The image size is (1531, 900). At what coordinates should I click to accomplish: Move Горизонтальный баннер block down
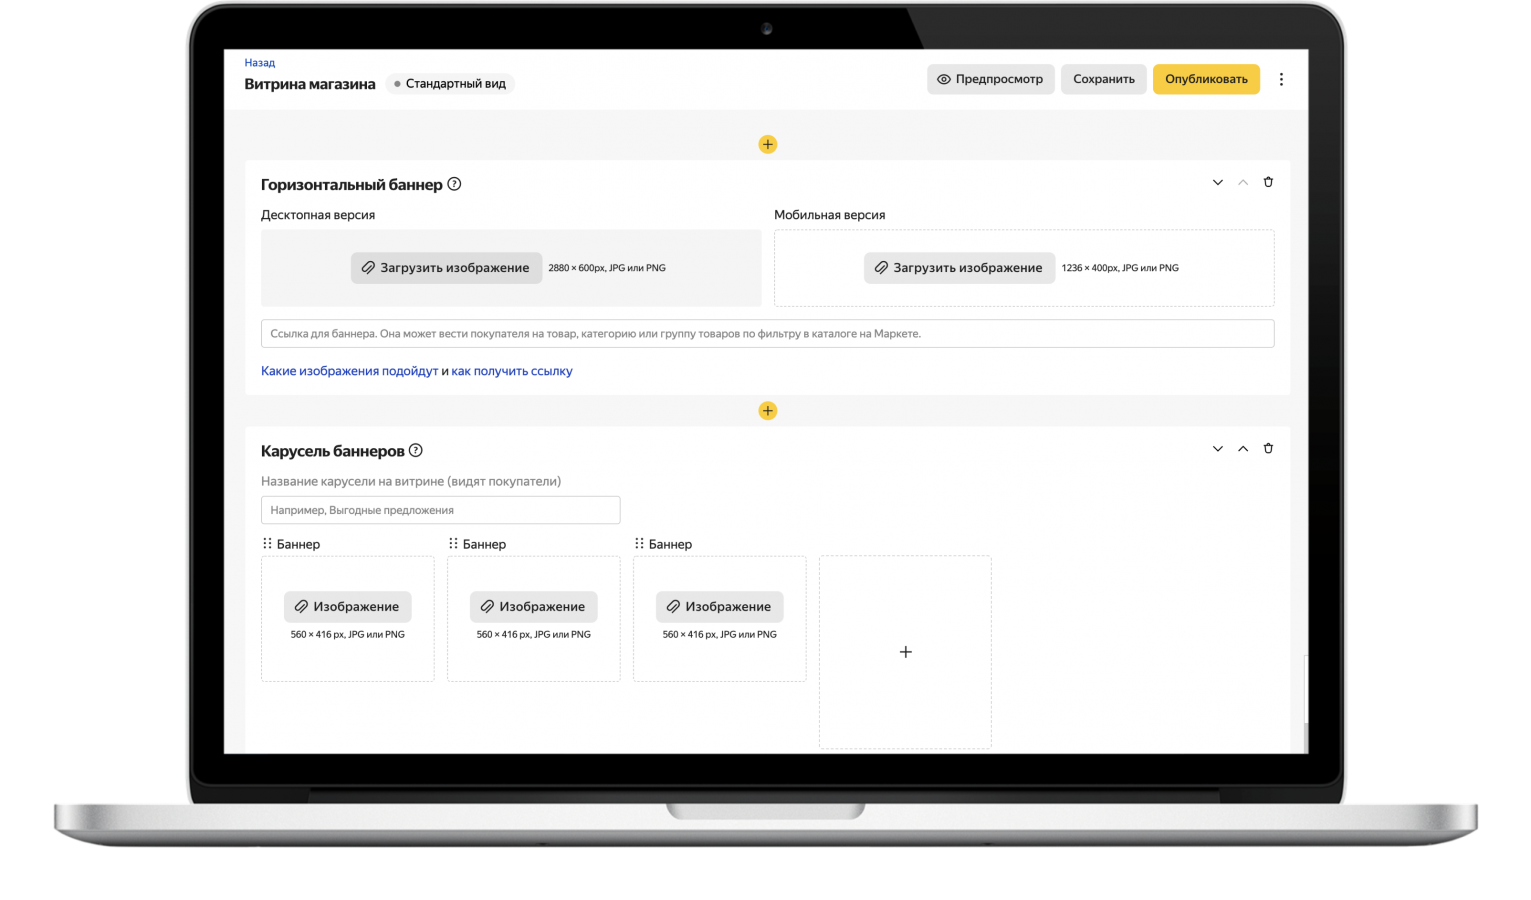tap(1217, 182)
